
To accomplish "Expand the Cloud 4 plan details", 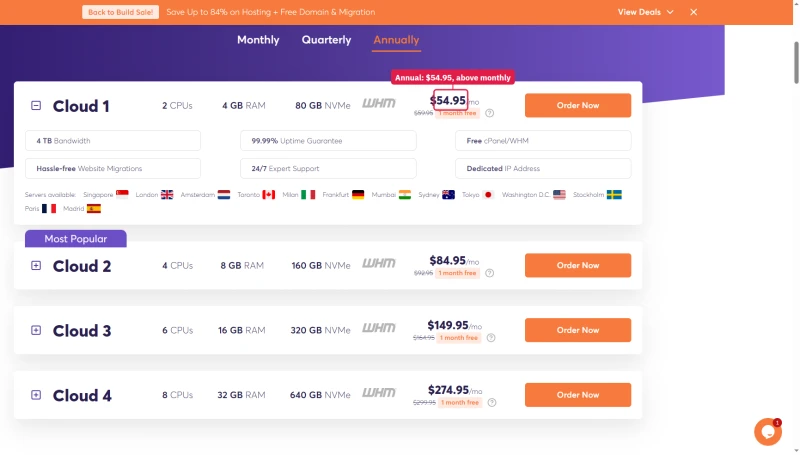I will (x=36, y=395).
